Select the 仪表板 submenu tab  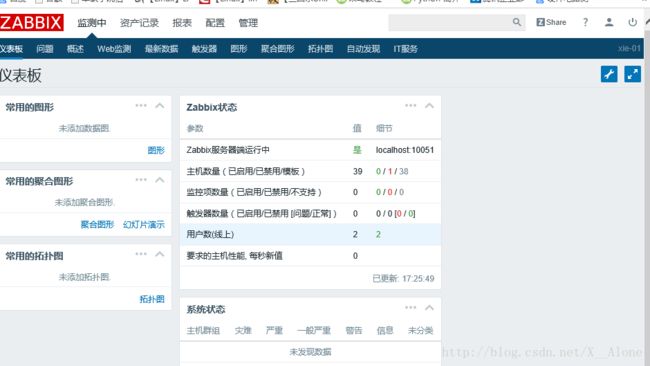pyautogui.click(x=11, y=49)
